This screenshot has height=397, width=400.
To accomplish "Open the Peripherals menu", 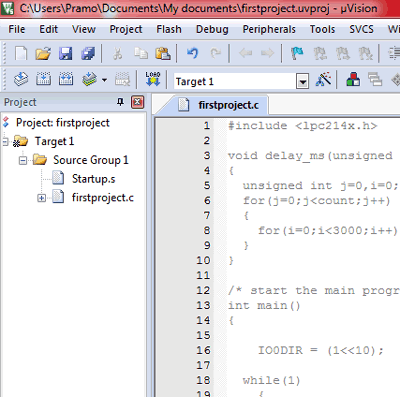I will (x=269, y=29).
